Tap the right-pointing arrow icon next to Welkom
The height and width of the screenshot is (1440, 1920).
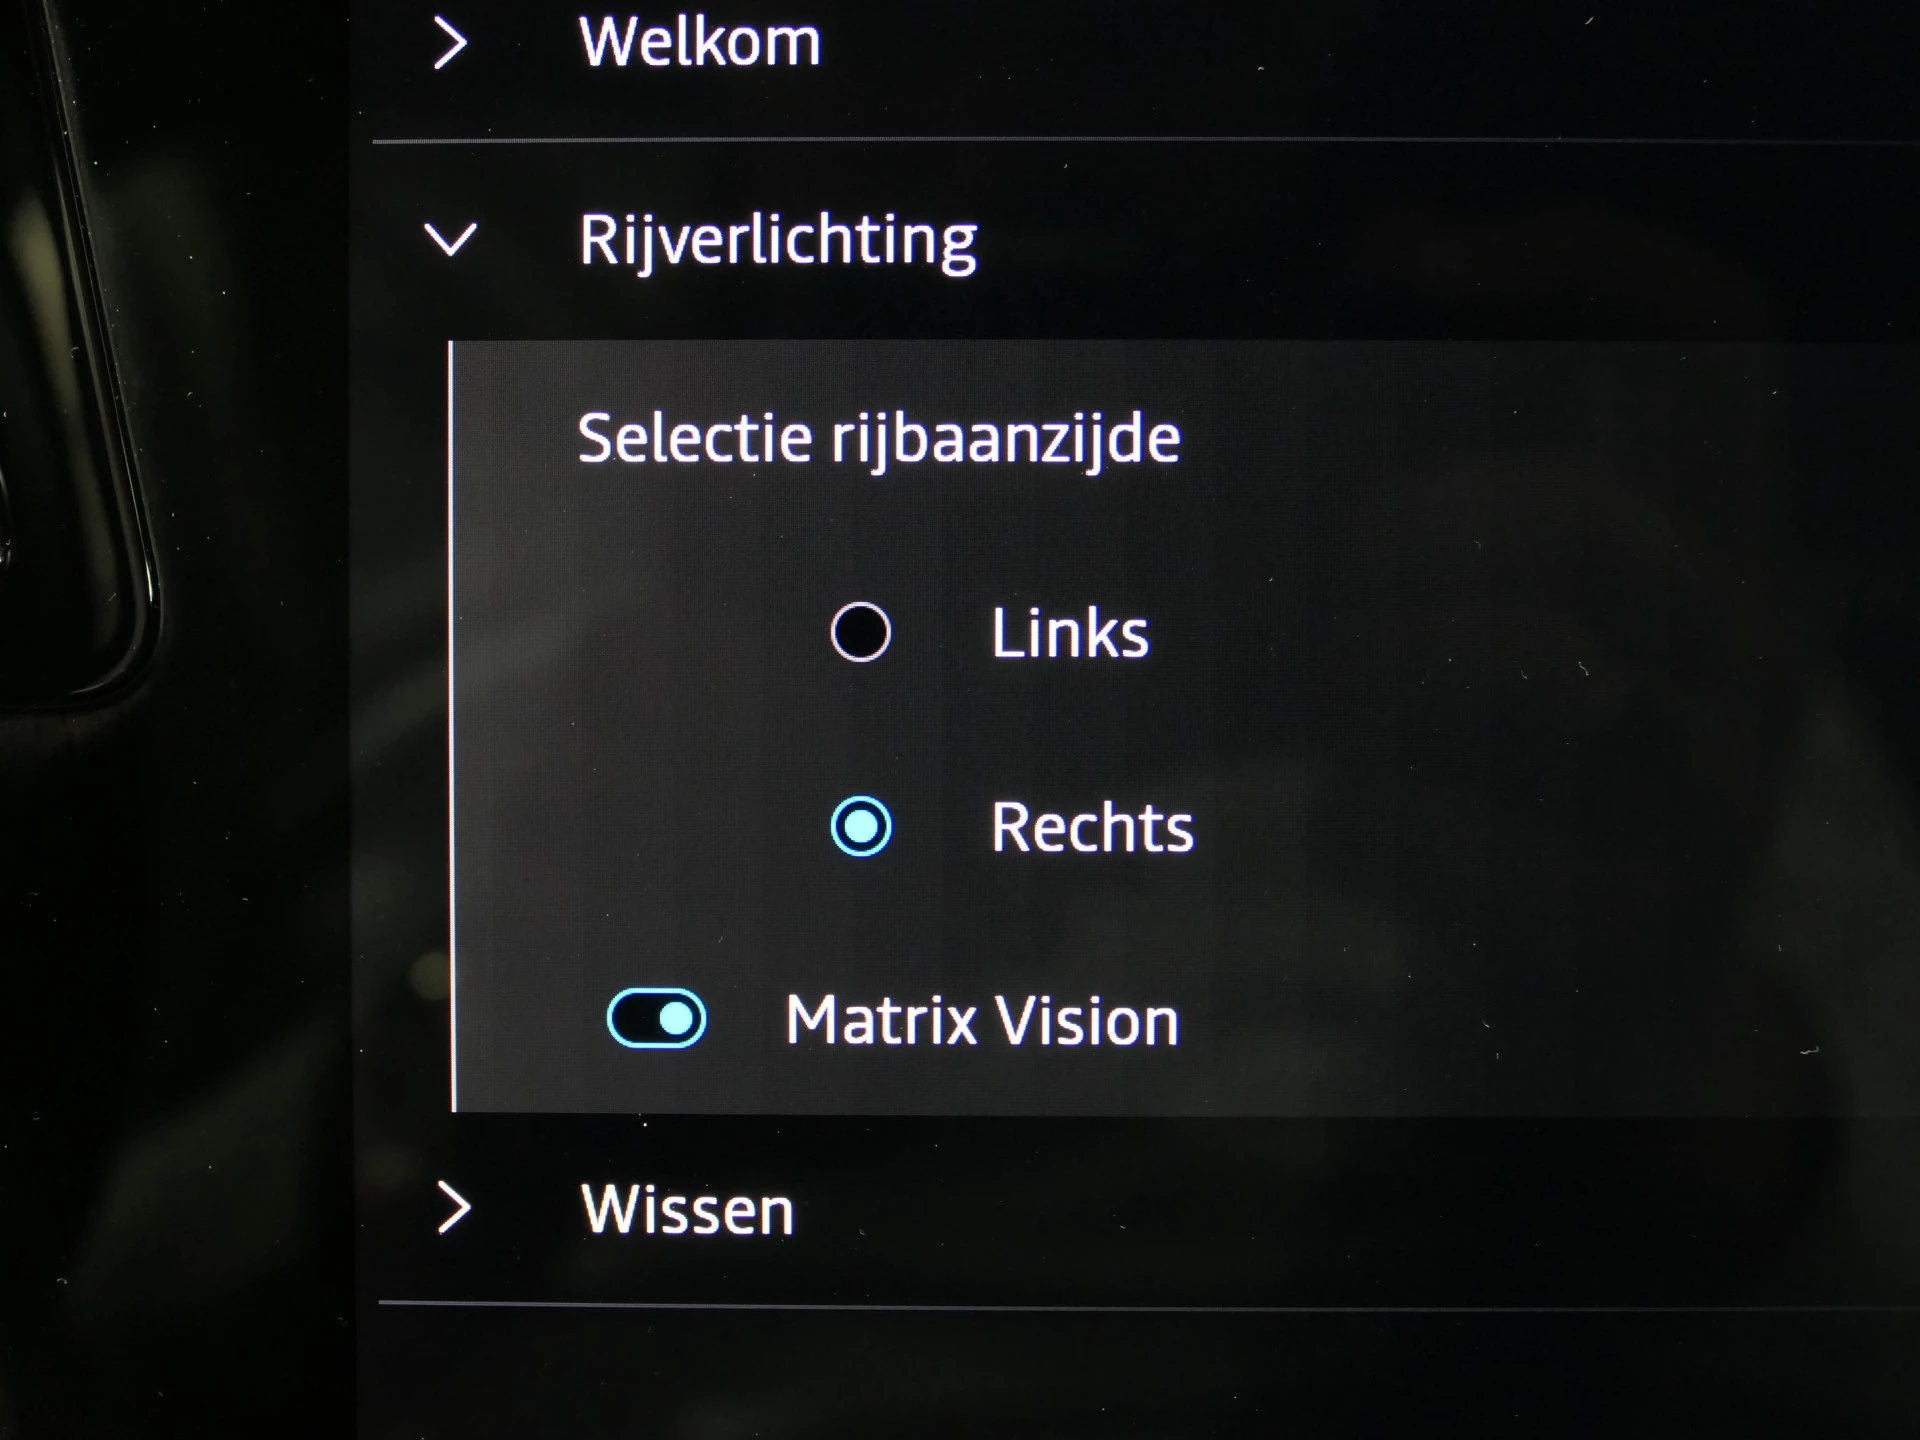pos(451,44)
